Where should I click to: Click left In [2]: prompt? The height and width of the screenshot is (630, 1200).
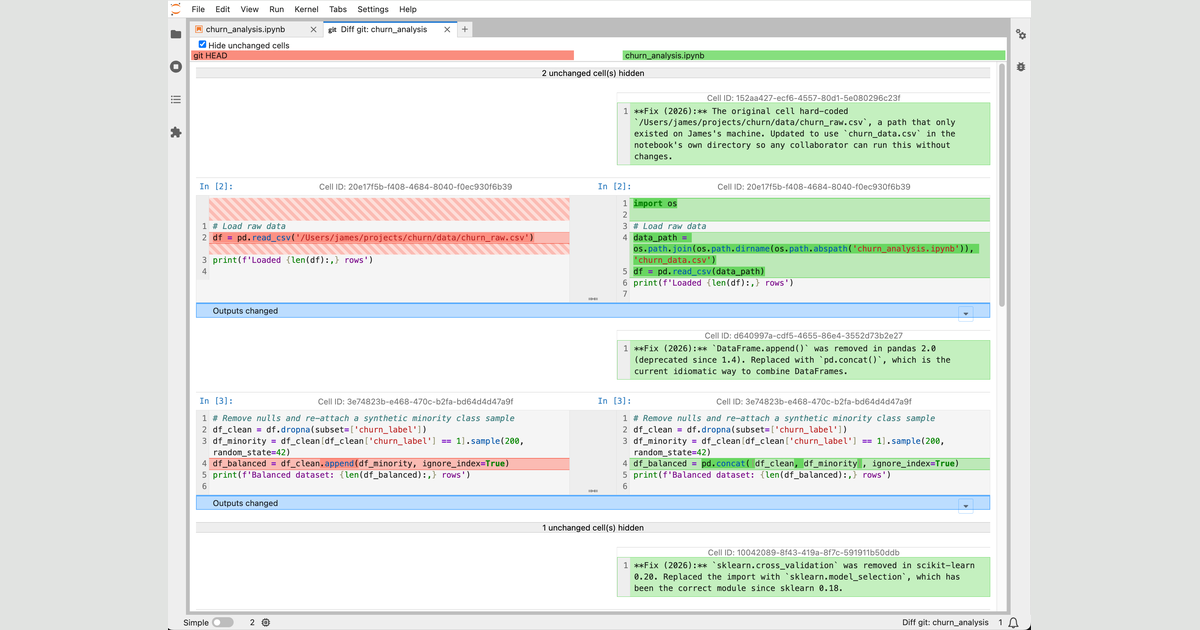[217, 187]
